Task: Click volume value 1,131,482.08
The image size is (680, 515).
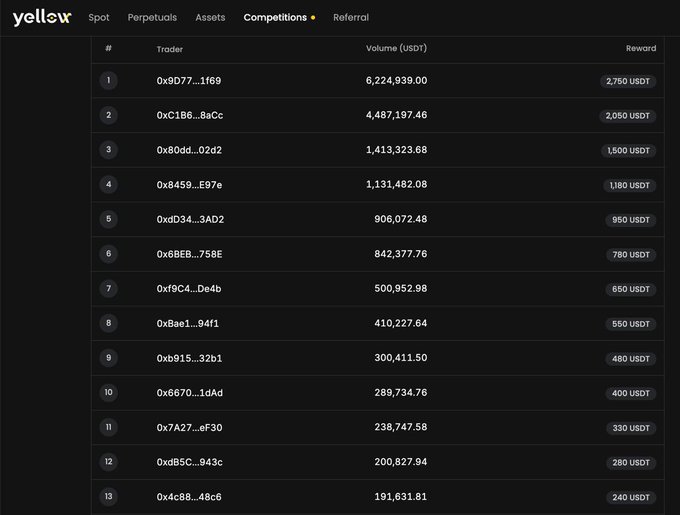Action: pyautogui.click(x=396, y=185)
